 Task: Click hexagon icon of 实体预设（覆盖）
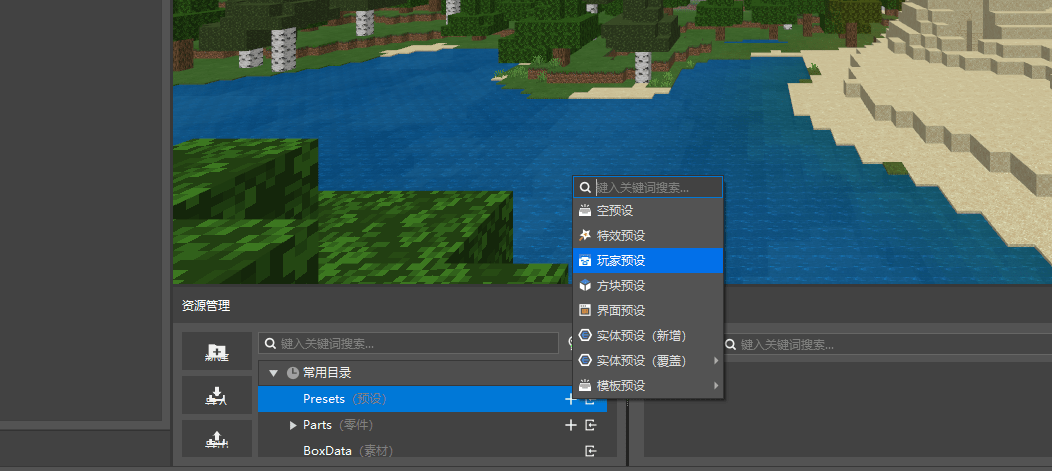click(585, 361)
